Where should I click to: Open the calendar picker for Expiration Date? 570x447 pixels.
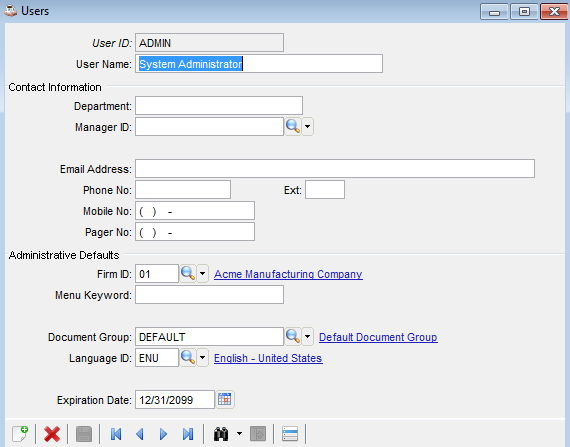[225, 399]
